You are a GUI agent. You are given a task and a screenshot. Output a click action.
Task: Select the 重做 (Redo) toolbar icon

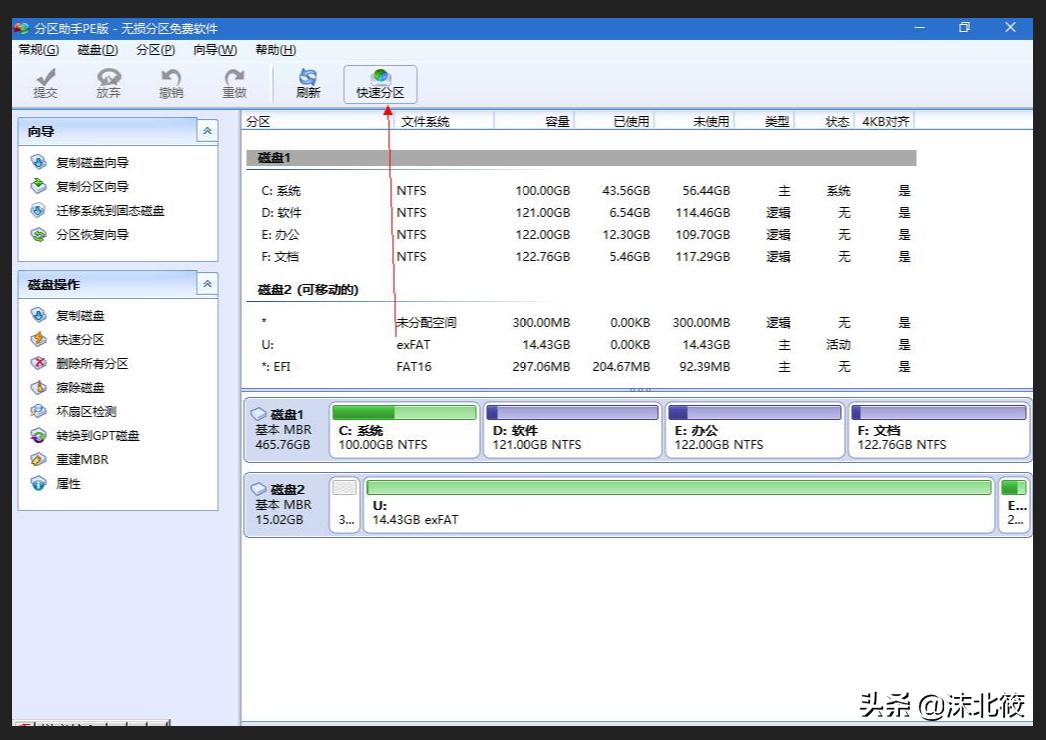233,80
